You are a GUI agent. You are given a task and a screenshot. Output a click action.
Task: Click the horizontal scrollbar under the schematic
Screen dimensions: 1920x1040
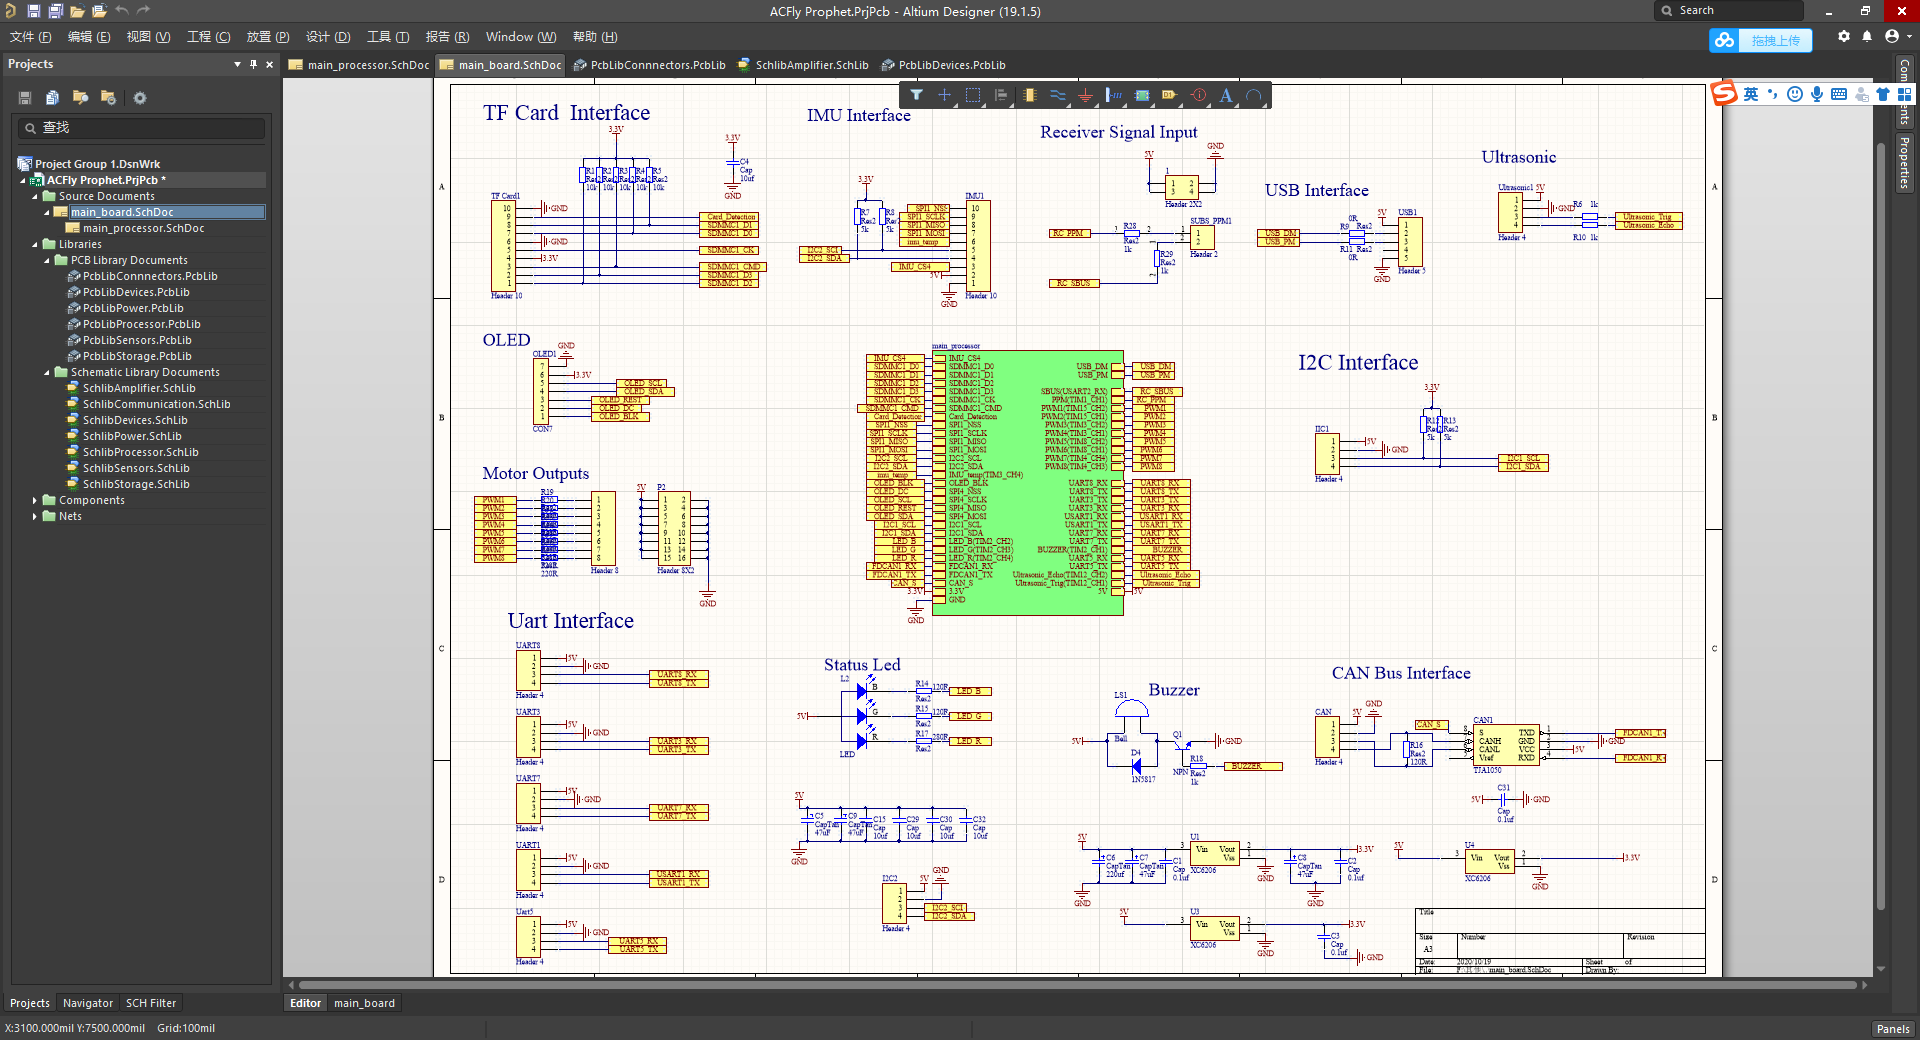click(1078, 985)
